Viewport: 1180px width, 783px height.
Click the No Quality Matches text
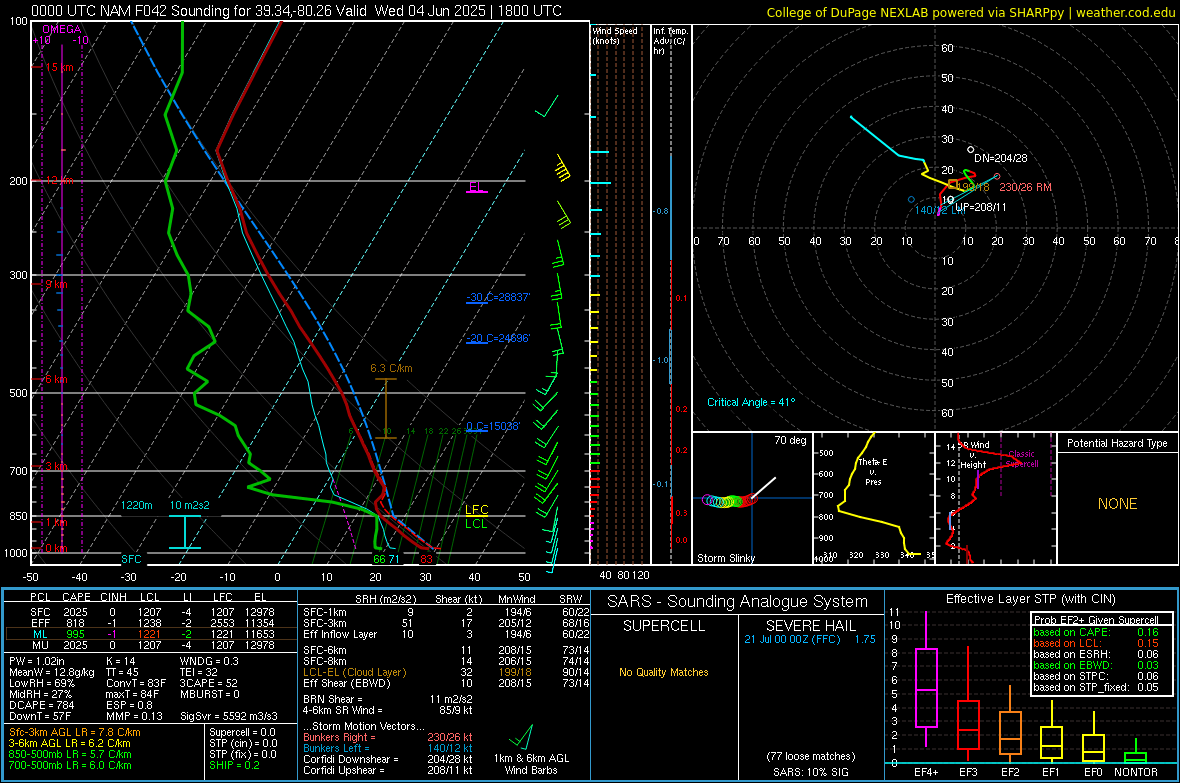[x=664, y=672]
